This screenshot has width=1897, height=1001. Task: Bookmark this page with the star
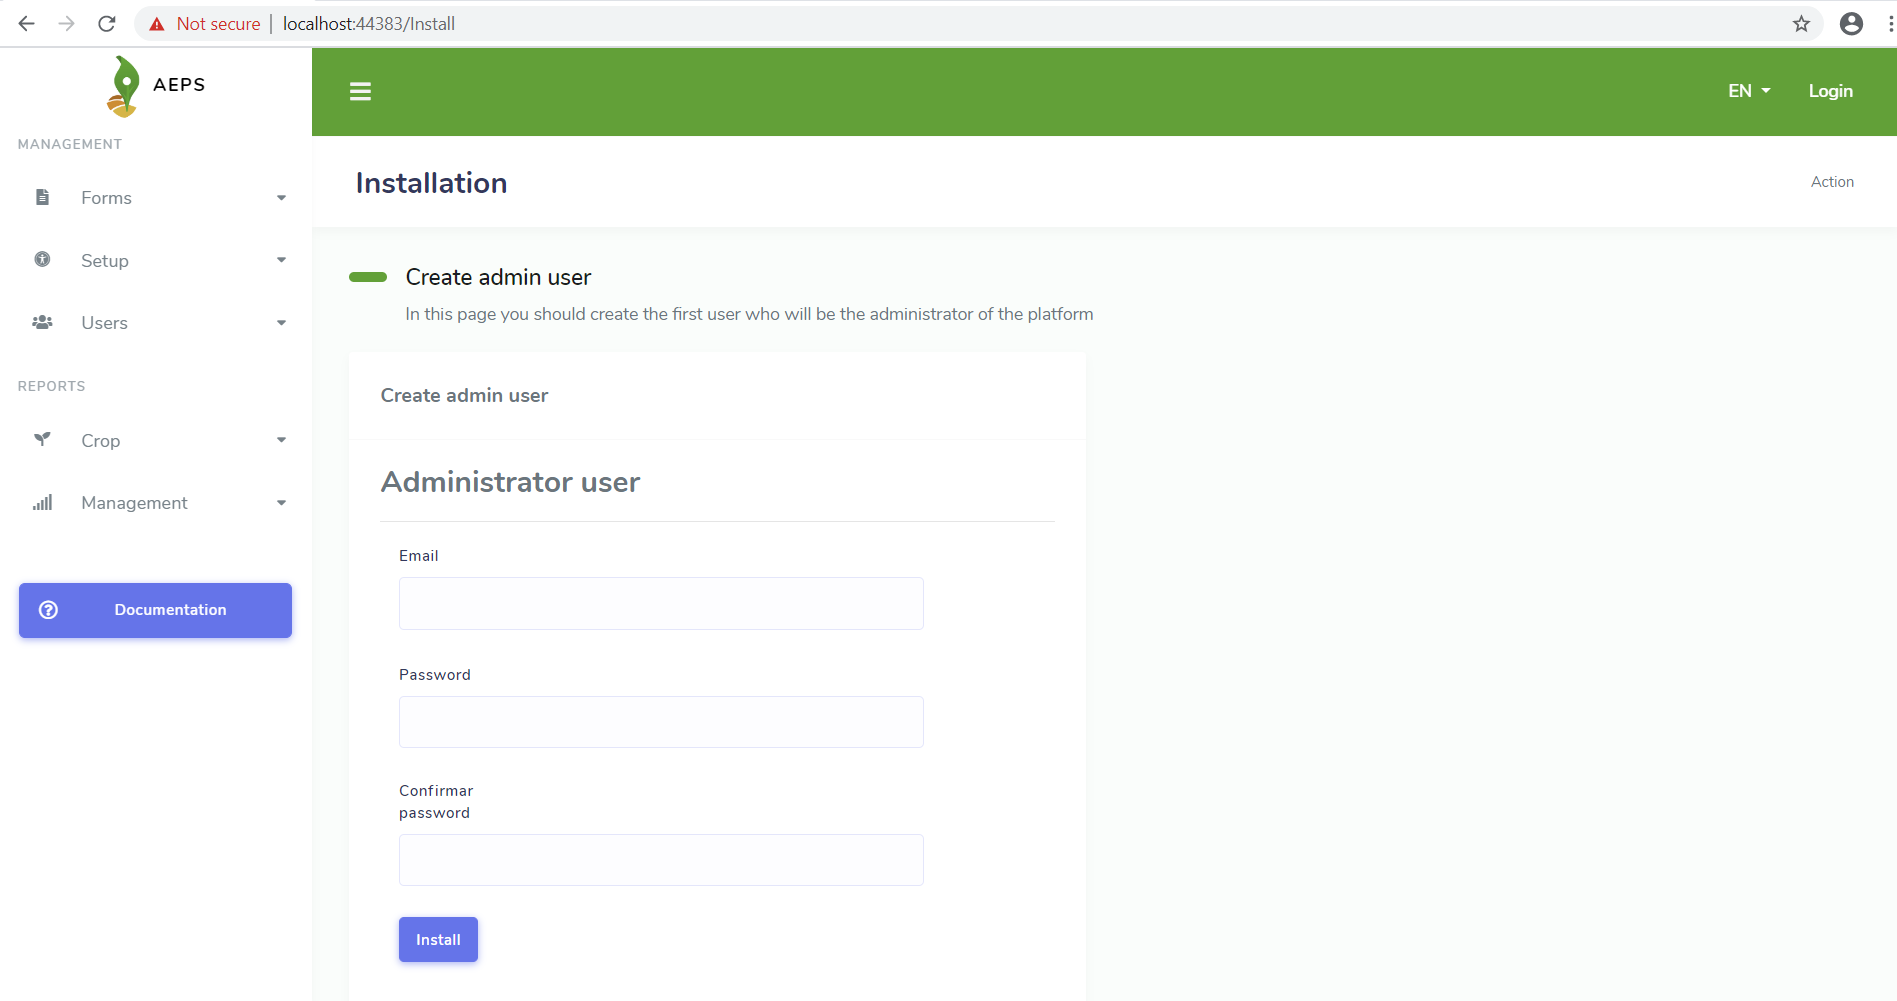click(x=1801, y=24)
